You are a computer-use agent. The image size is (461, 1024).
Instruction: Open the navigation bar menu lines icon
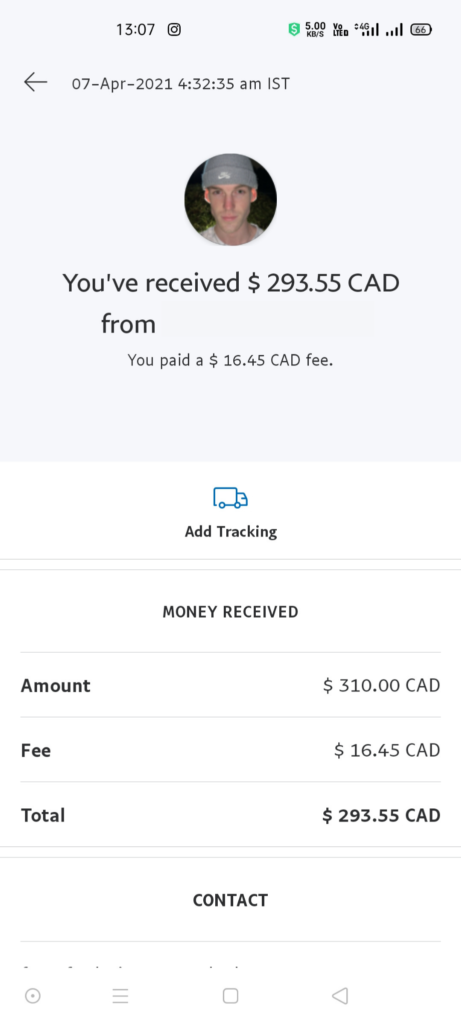[x=120, y=995]
